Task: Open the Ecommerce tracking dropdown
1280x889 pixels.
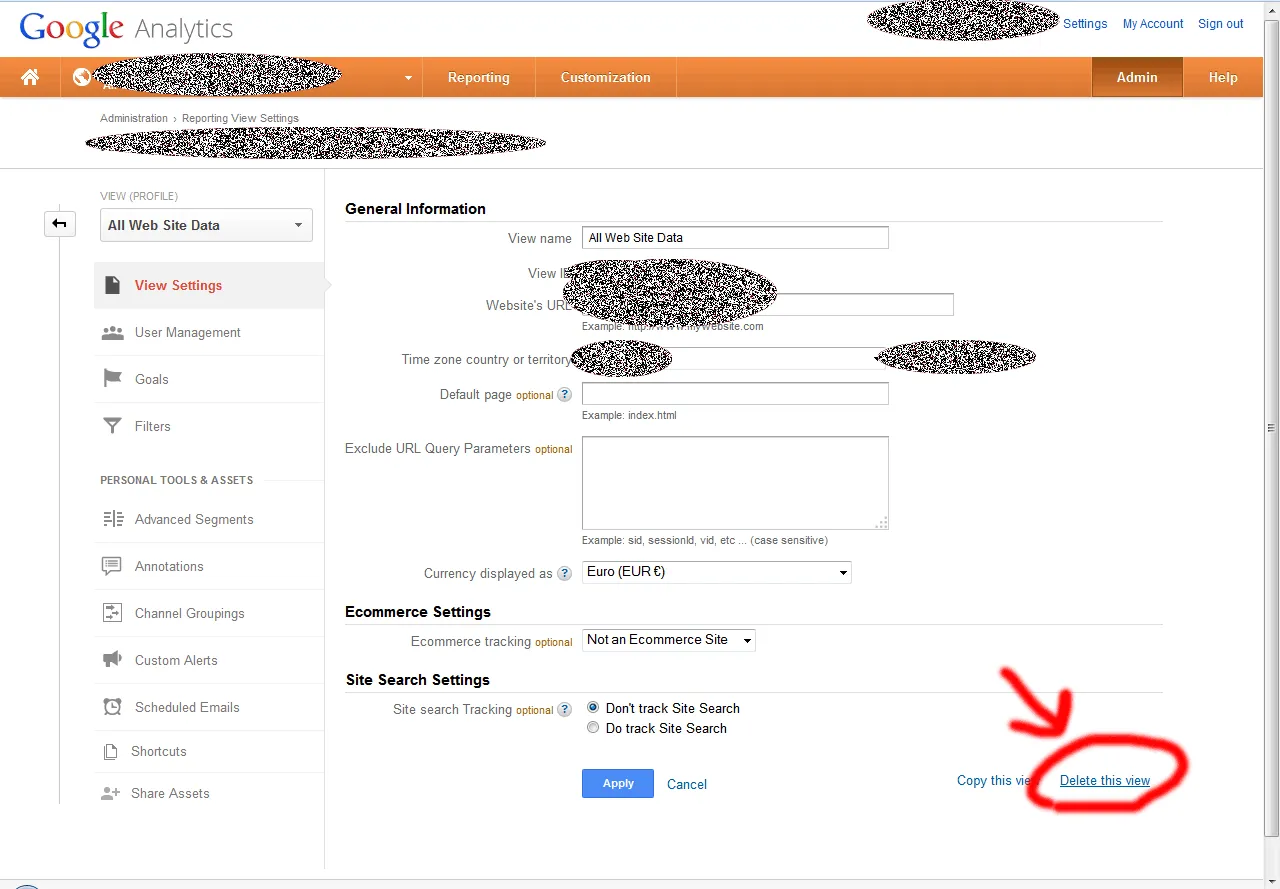Action: [x=669, y=640]
